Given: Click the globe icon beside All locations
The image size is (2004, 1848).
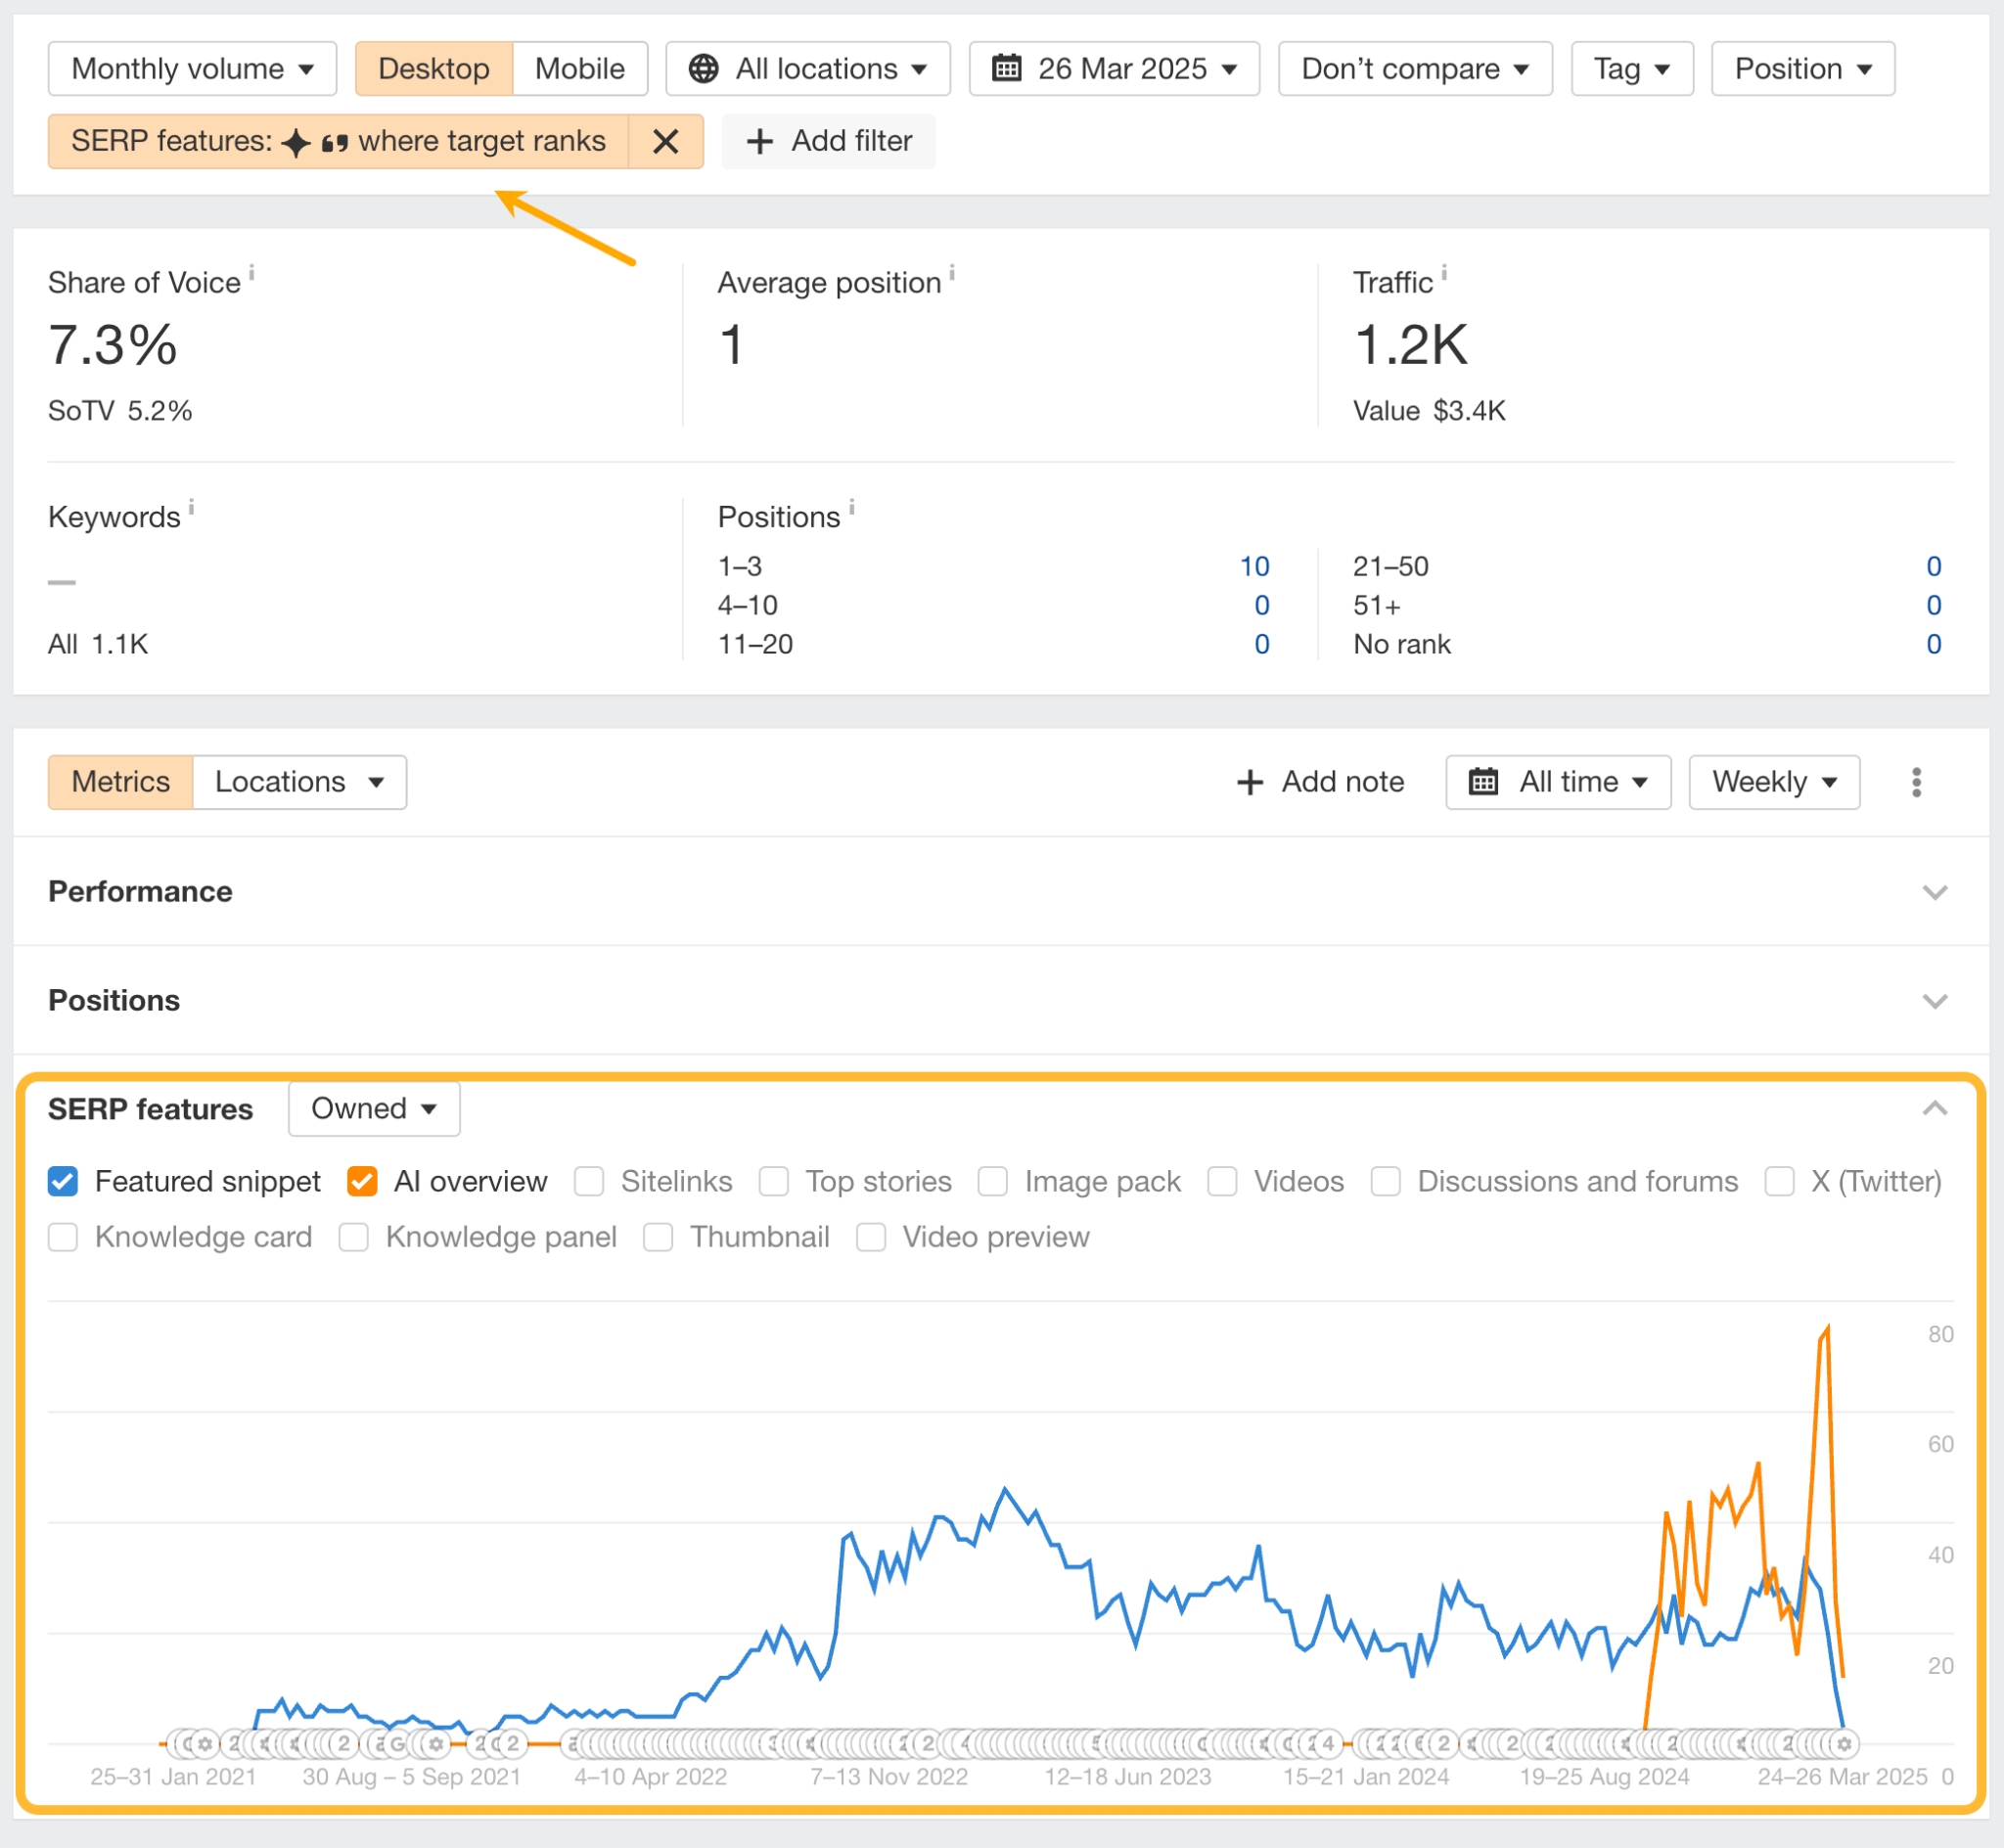Looking at the screenshot, I should (704, 68).
